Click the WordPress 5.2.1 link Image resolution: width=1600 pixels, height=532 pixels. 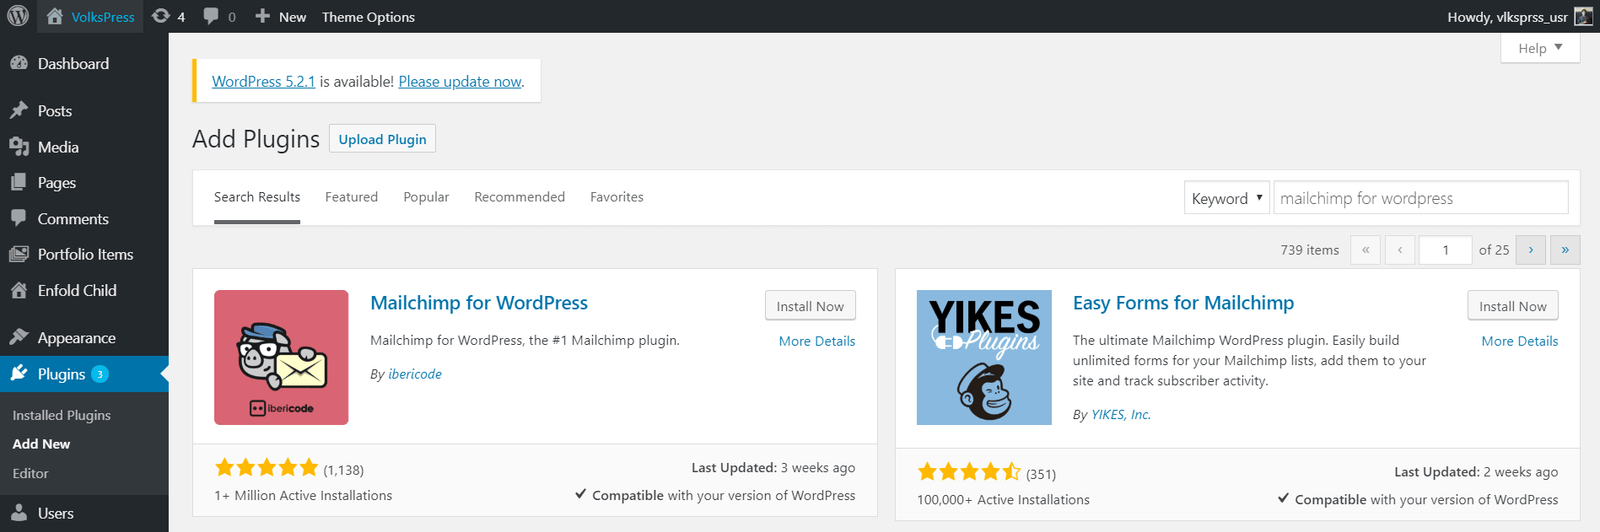[263, 81]
